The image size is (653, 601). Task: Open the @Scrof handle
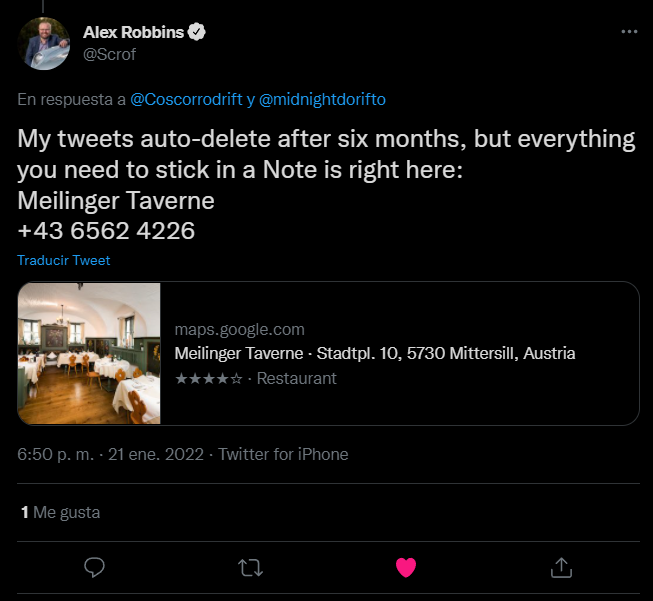pyautogui.click(x=110, y=54)
